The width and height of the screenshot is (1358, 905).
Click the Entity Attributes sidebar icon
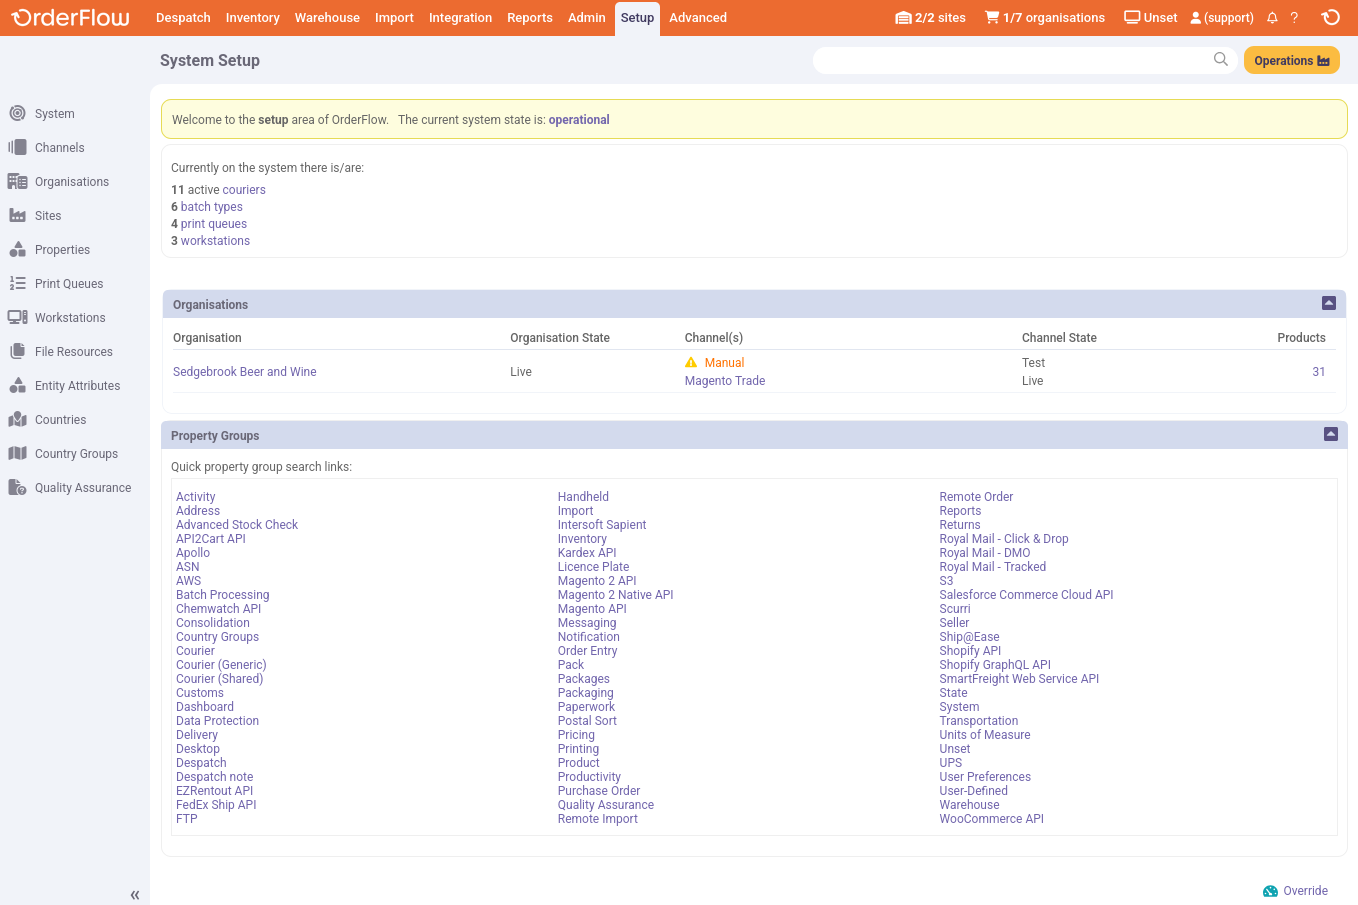tap(17, 385)
